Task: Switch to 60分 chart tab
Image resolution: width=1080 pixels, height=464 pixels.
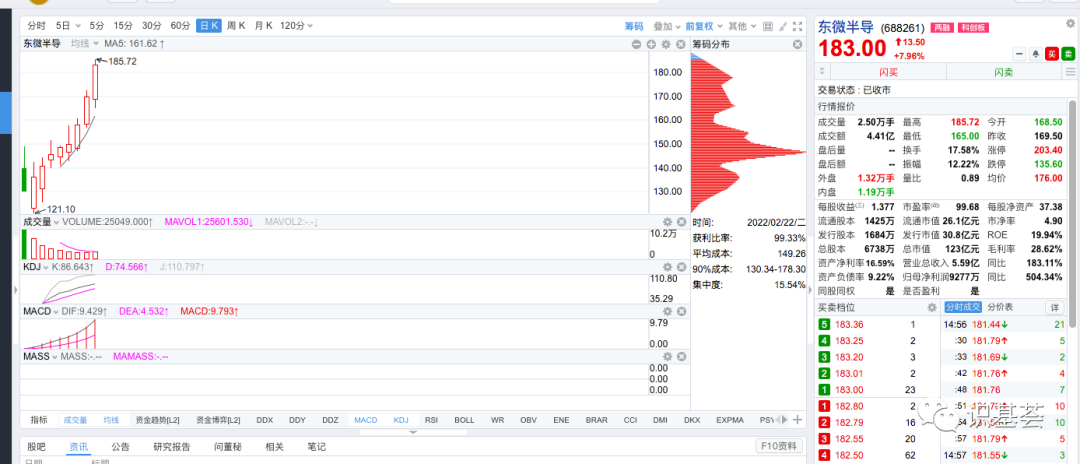Action: [x=180, y=26]
